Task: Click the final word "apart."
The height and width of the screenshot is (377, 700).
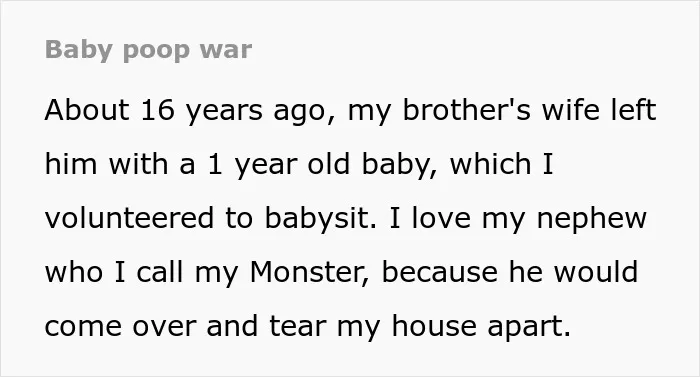Action: click(529, 328)
